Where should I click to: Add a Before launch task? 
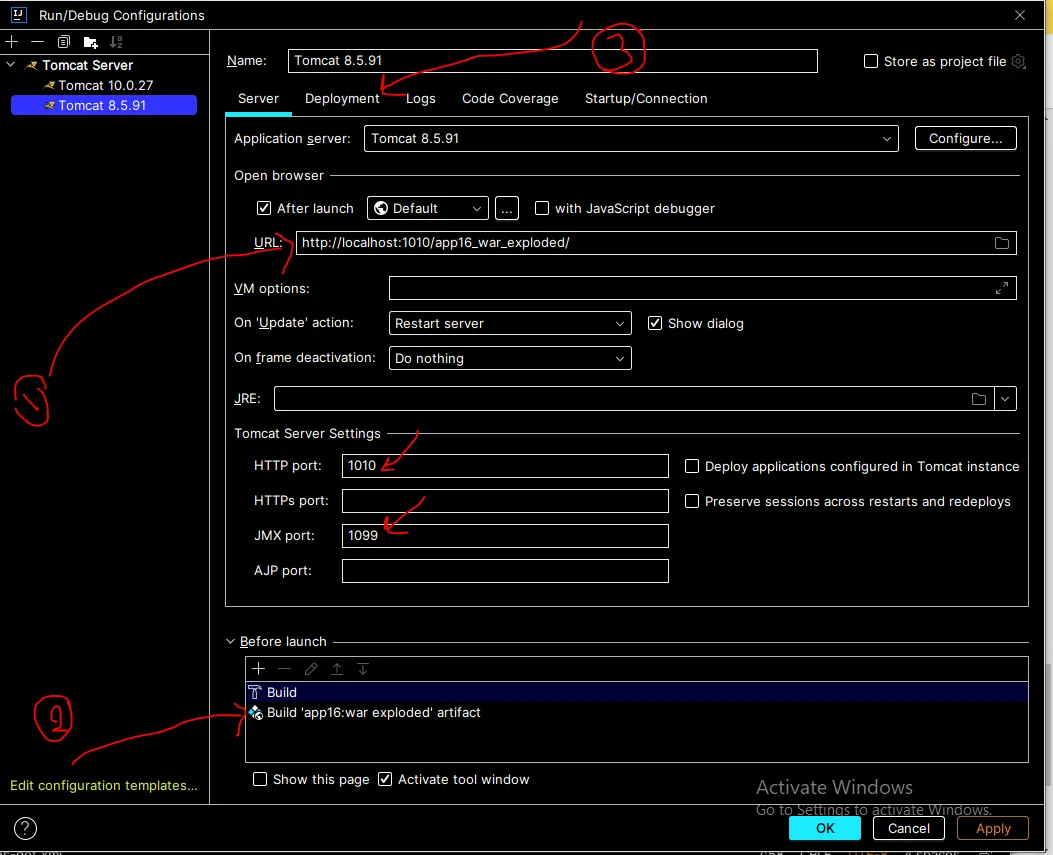click(x=259, y=669)
